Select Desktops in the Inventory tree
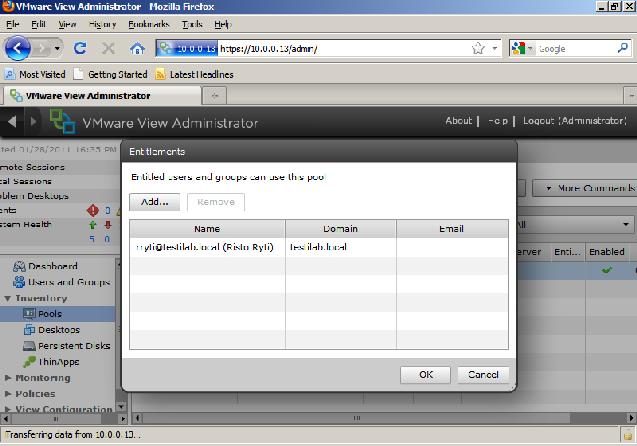 (52, 329)
